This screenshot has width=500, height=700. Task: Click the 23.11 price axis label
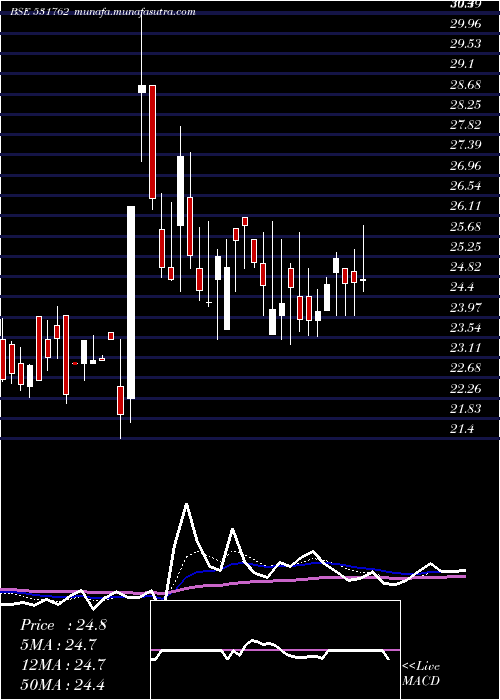466,348
